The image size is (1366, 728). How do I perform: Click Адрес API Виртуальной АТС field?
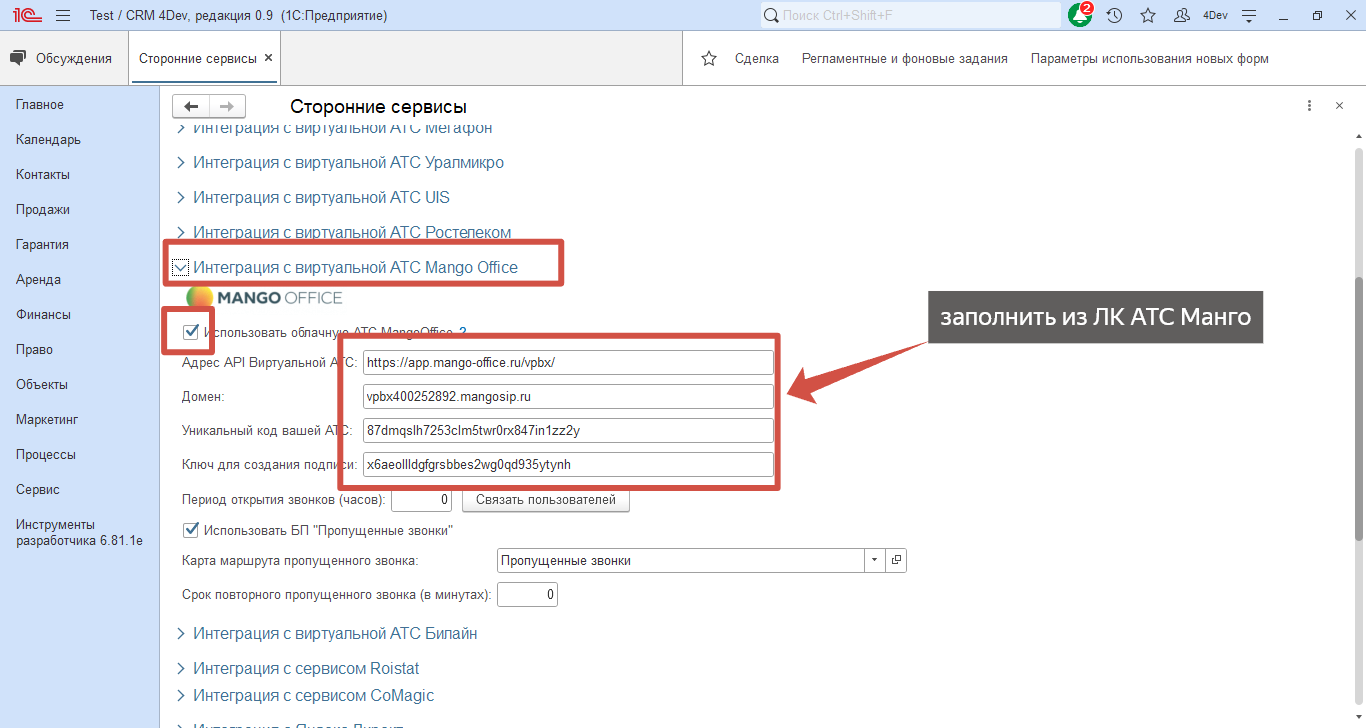(x=568, y=362)
